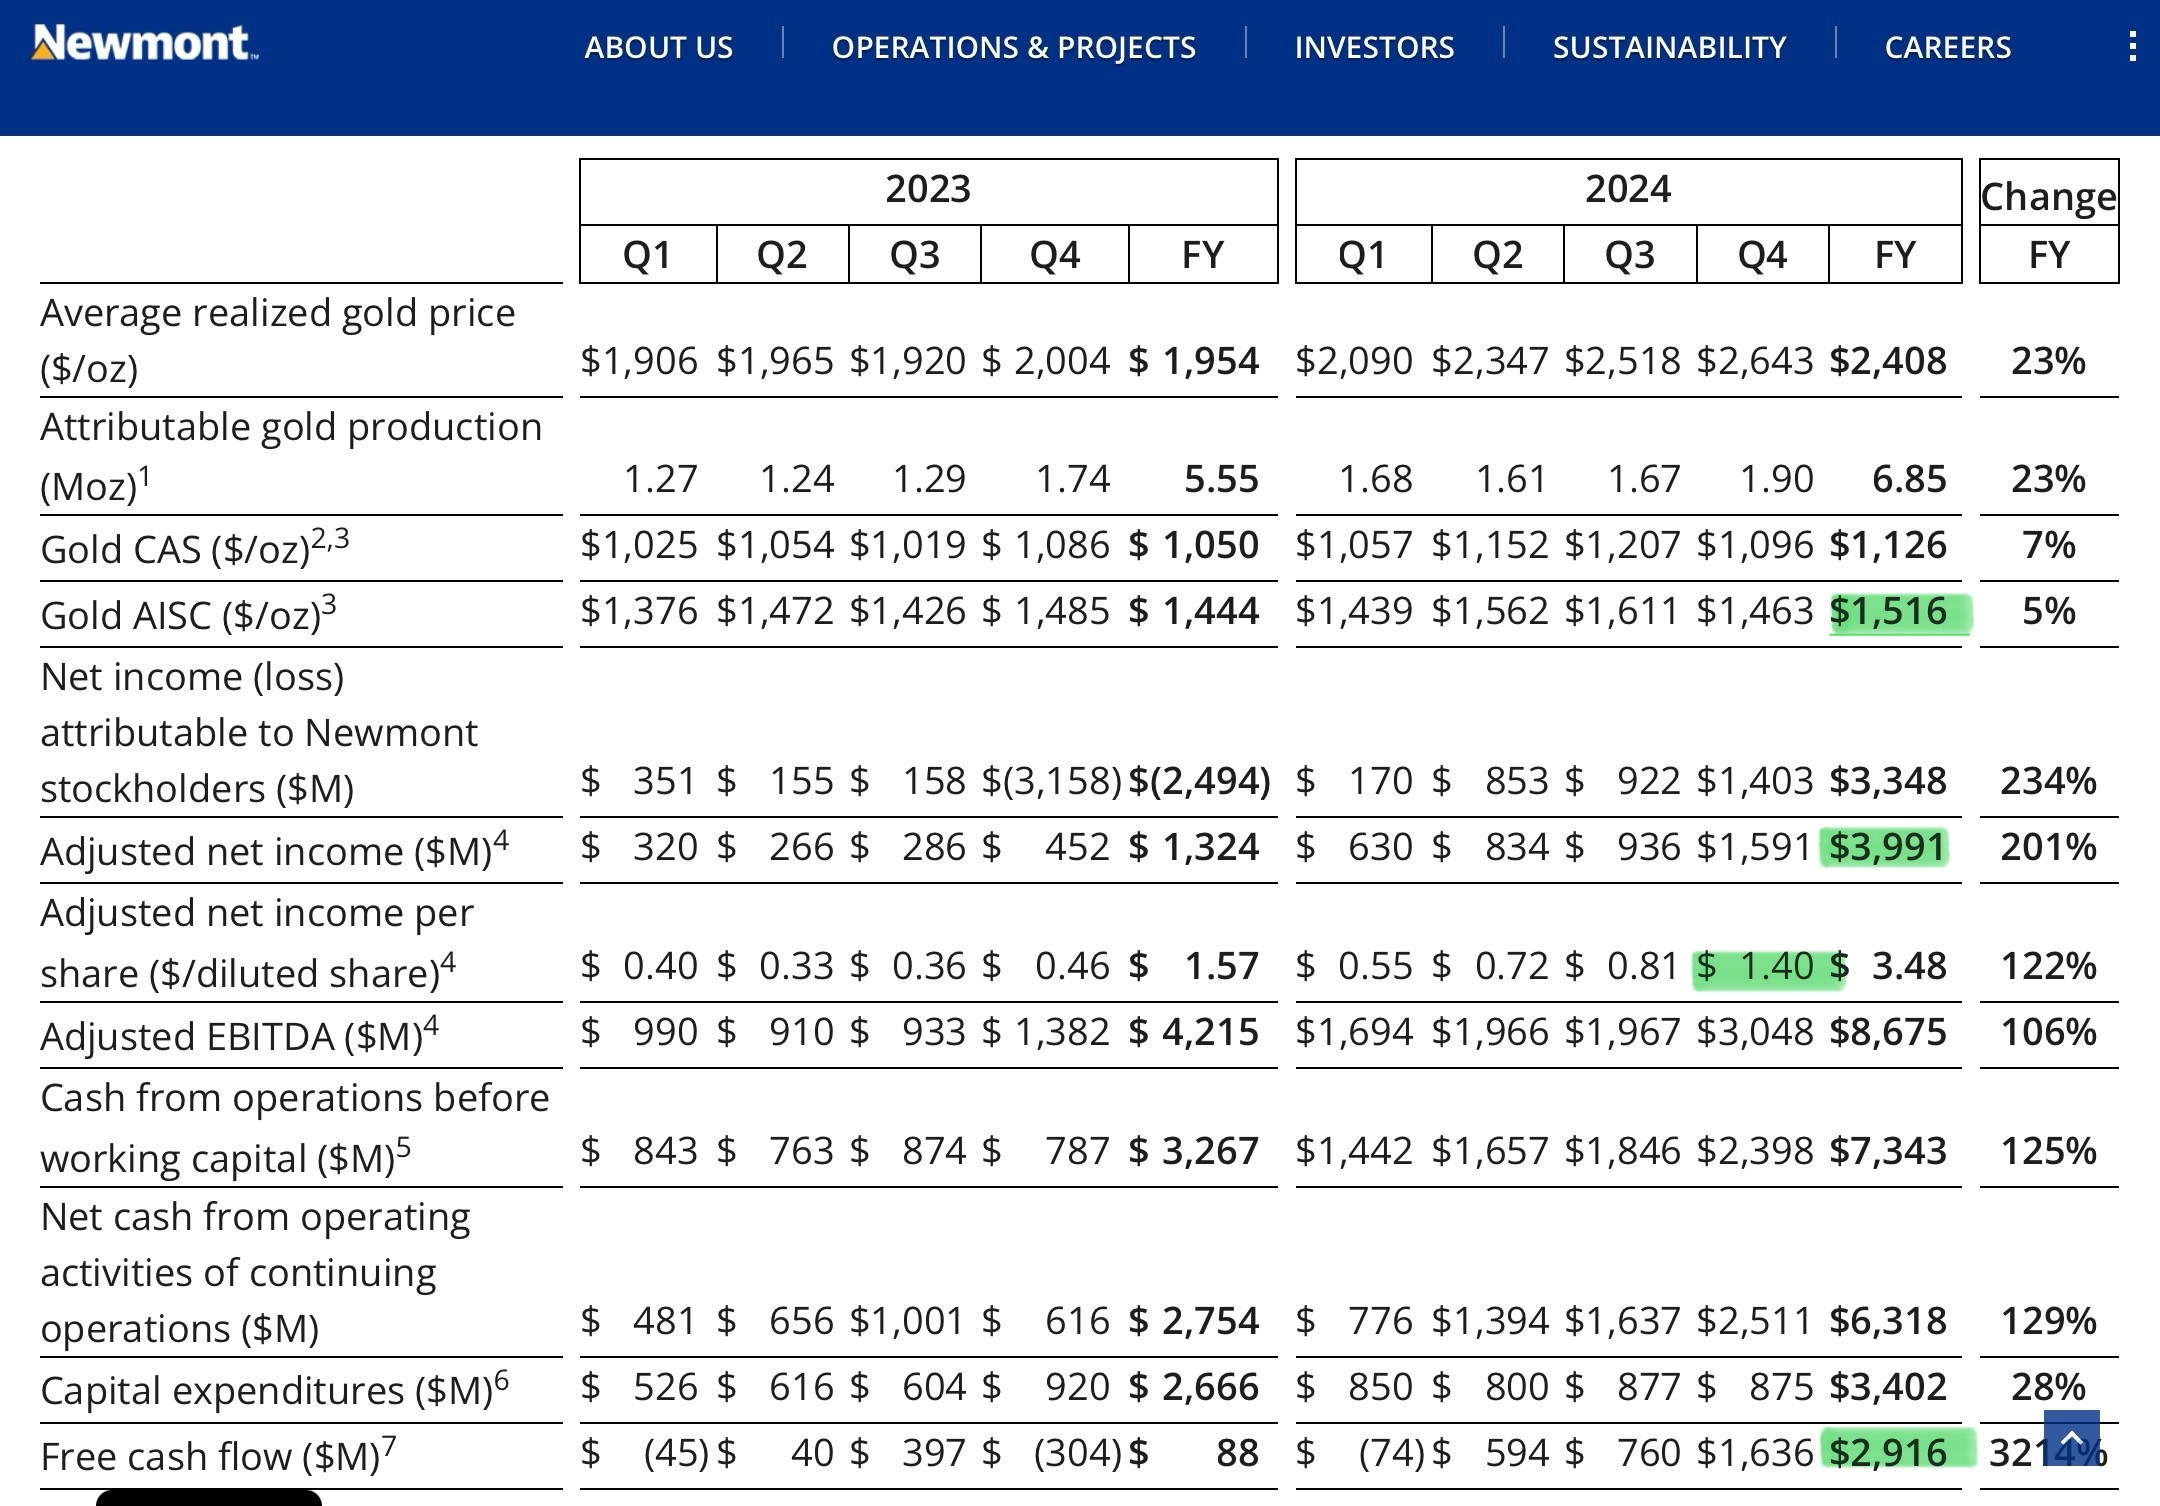Image resolution: width=2160 pixels, height=1506 pixels.
Task: Select 2024 FY capital expenditures $3,402
Action: pos(1888,1388)
